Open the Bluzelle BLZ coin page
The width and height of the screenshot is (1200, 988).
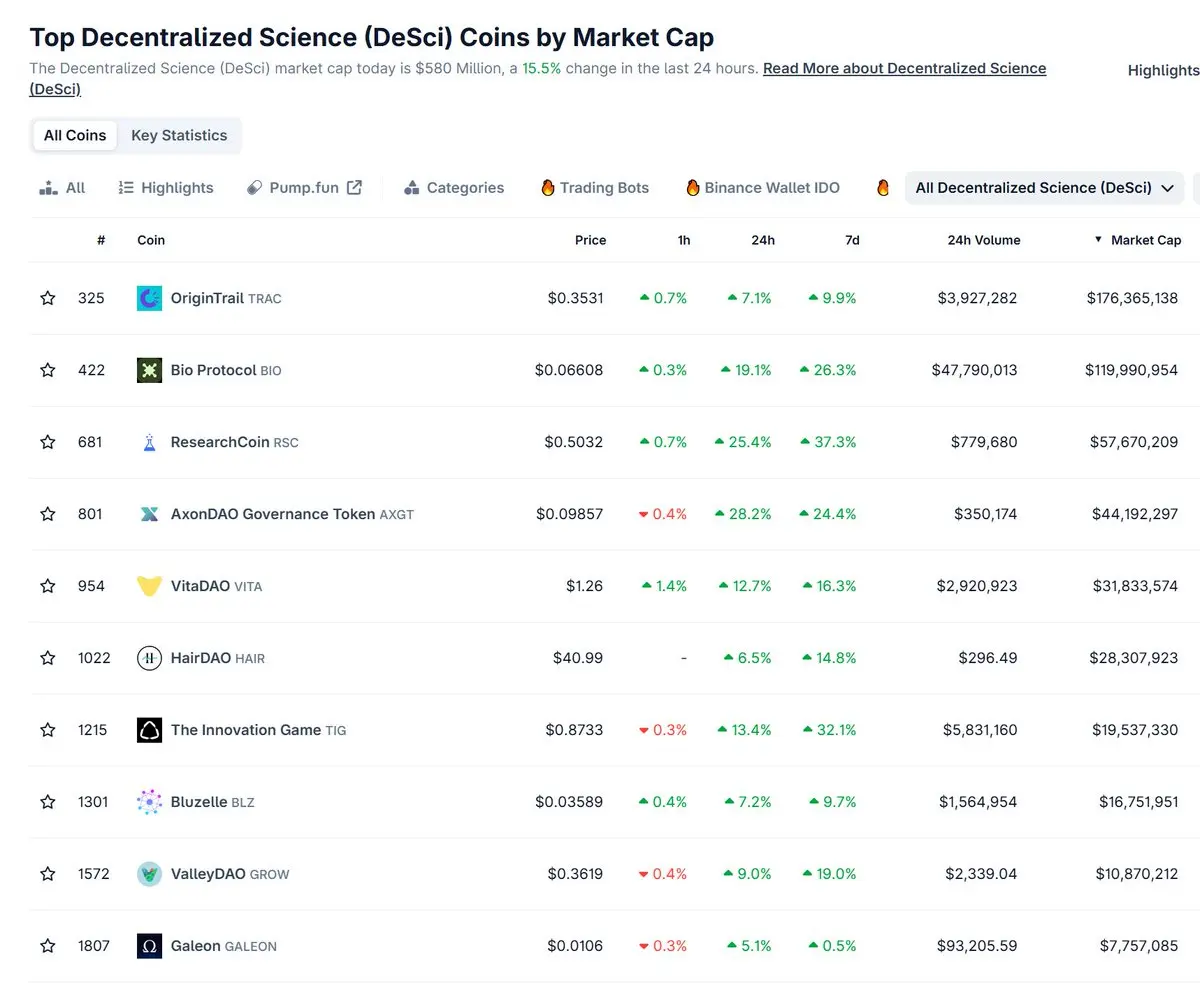[x=213, y=802]
